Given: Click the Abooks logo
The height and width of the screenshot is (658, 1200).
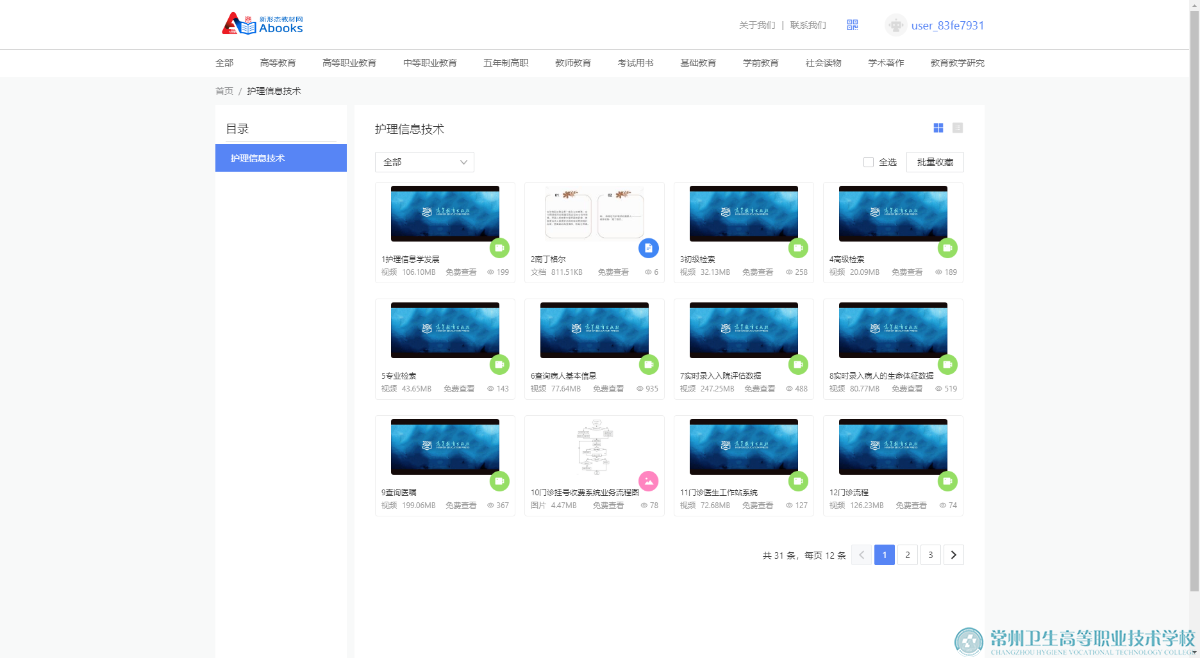Looking at the screenshot, I should tap(262, 24).
